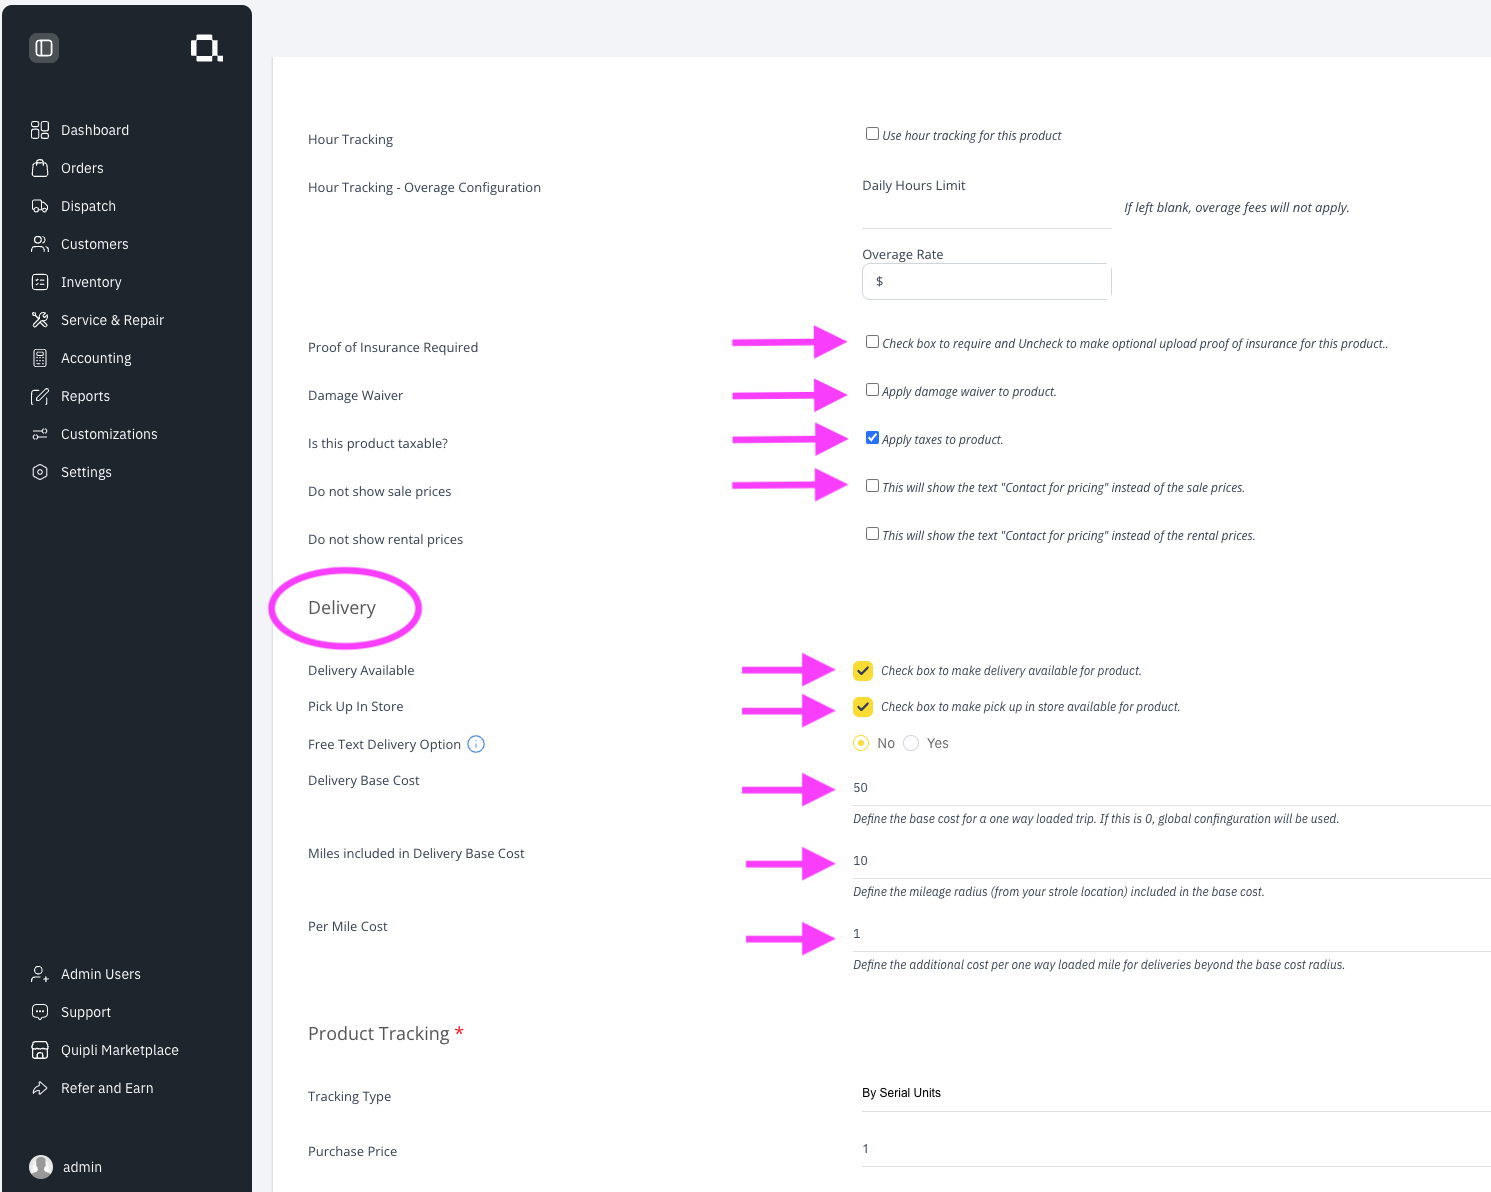The image size is (1491, 1192).
Task: Click the Dispatch truck icon
Action: coord(40,206)
